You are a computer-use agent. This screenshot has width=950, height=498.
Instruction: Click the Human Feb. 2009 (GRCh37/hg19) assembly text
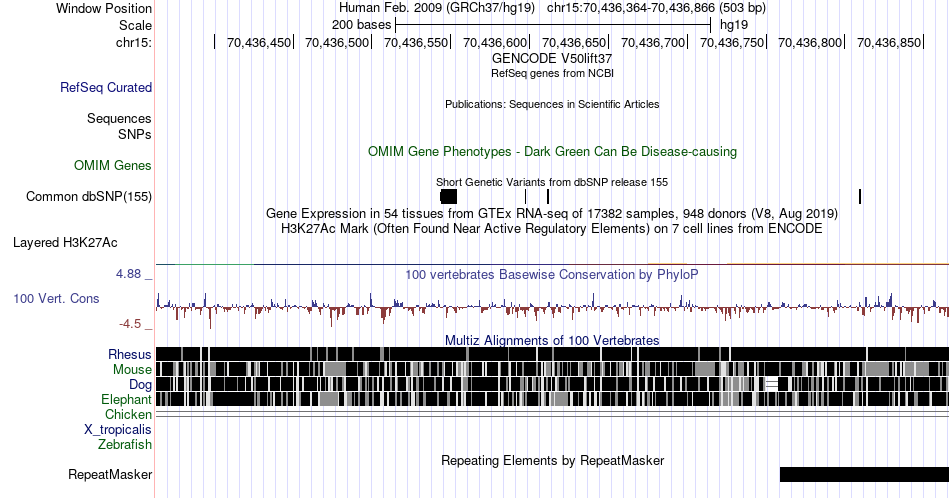pyautogui.click(x=437, y=8)
